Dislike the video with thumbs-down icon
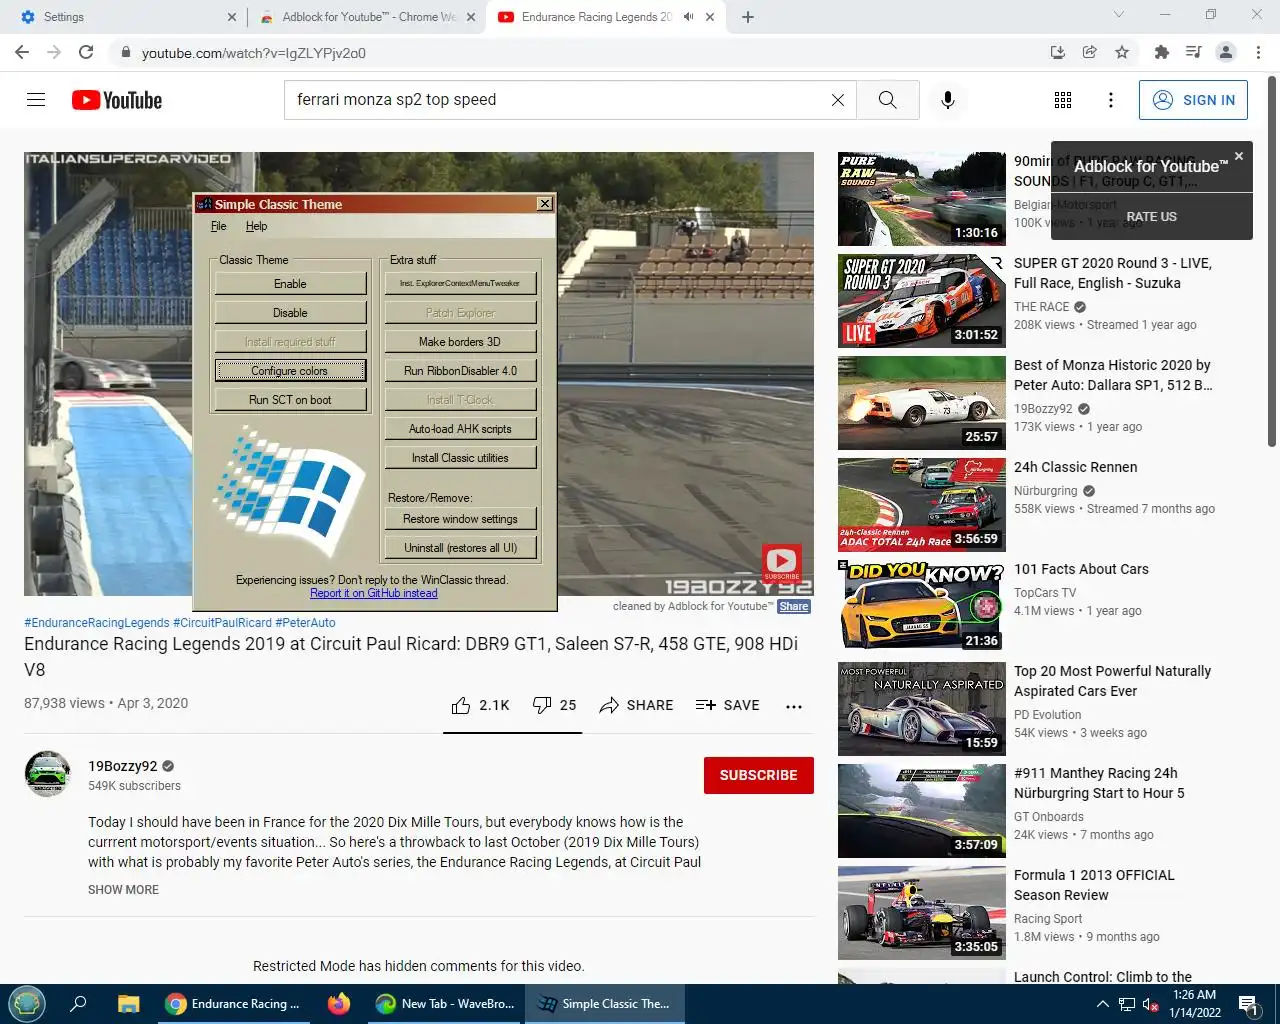 542,705
